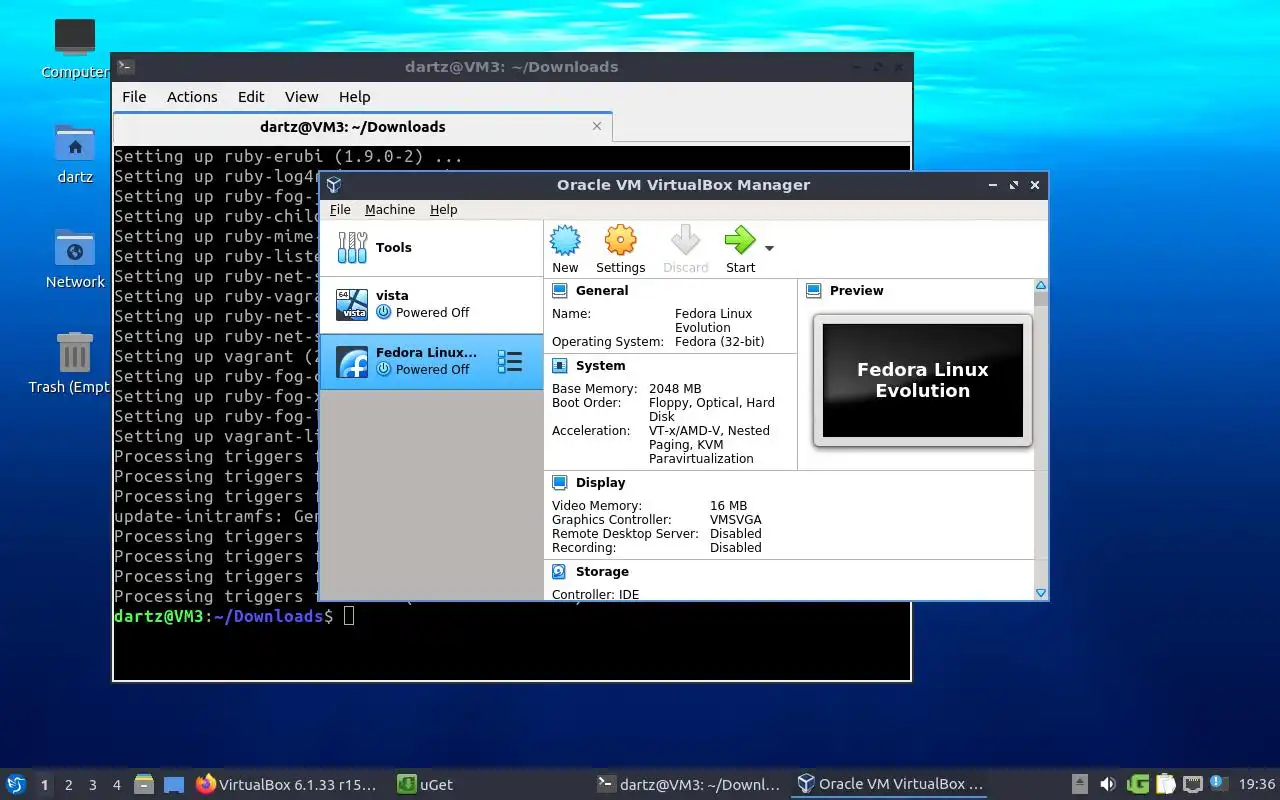
Task: Select the vista virtual machine
Action: 431,304
